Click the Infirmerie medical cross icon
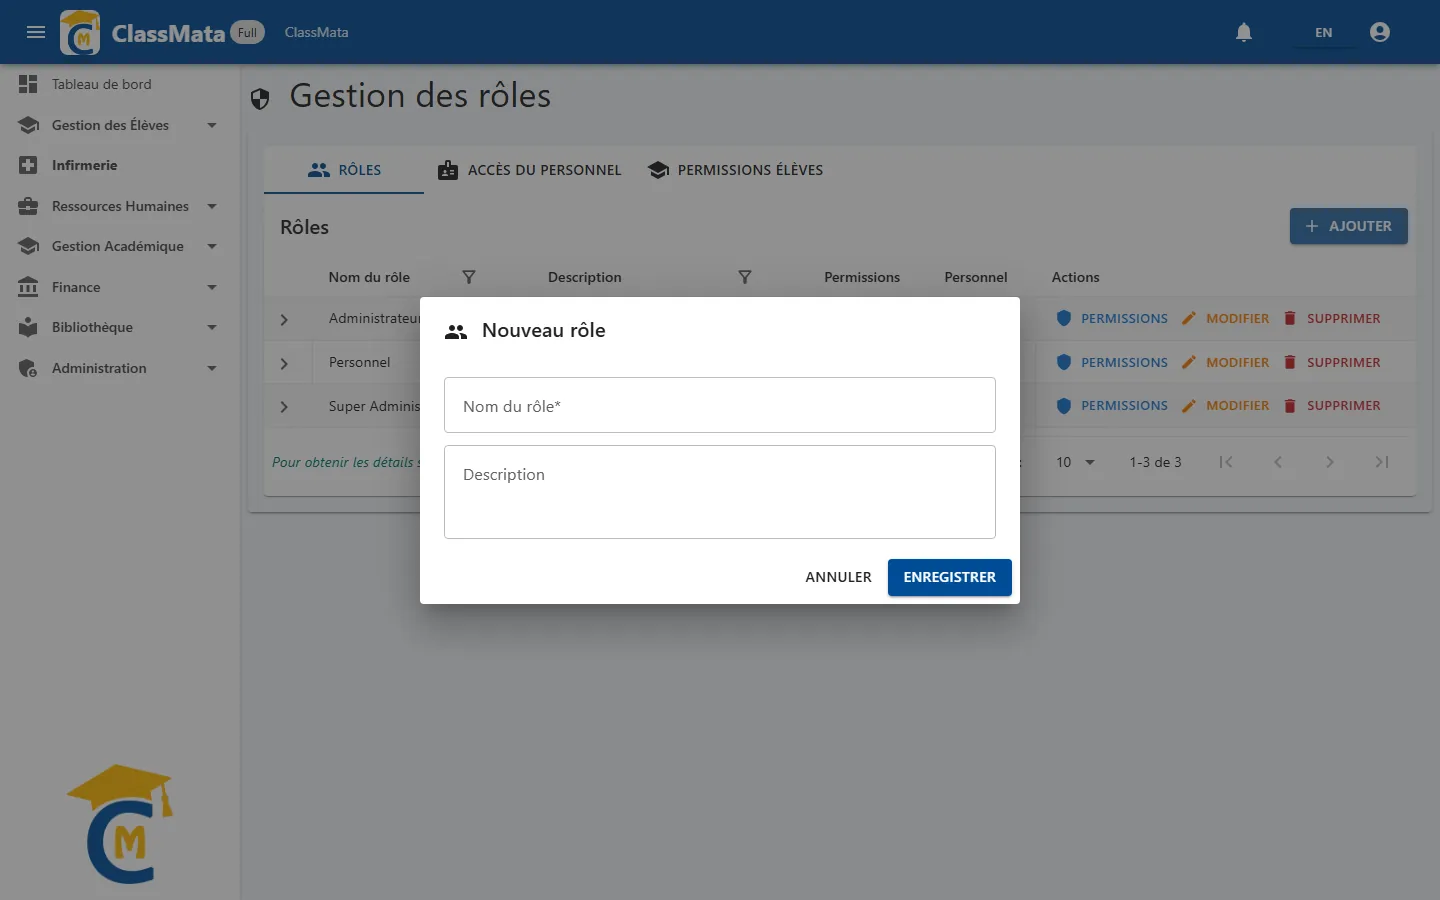Image resolution: width=1440 pixels, height=900 pixels. pos(28,165)
